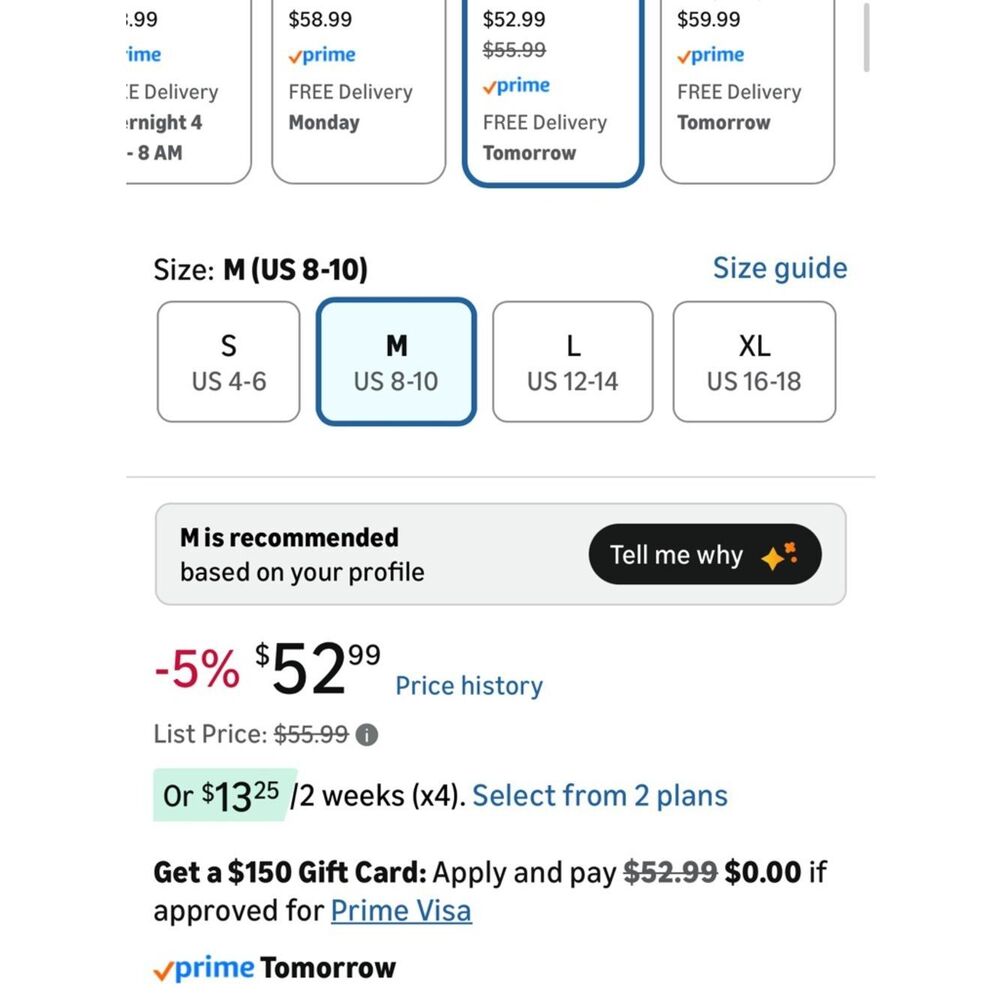
Task: Choose size XL US 16-18
Action: click(x=754, y=362)
